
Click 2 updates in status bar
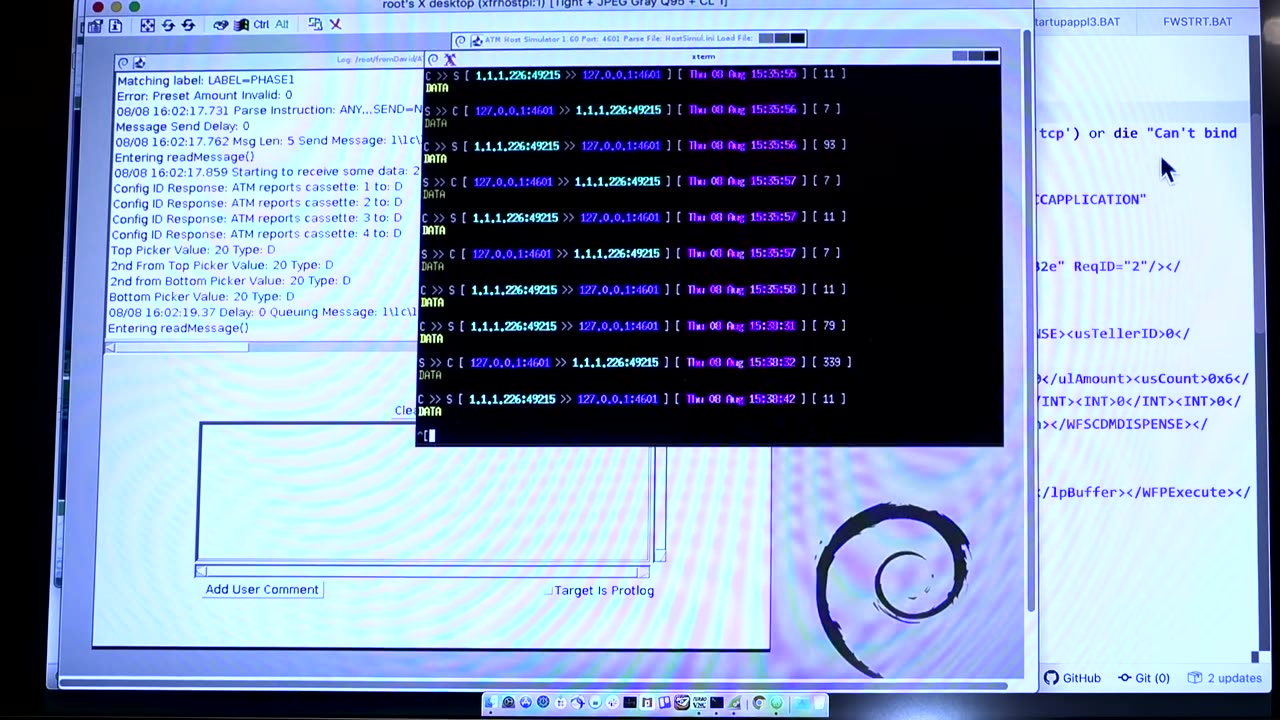(x=1225, y=678)
